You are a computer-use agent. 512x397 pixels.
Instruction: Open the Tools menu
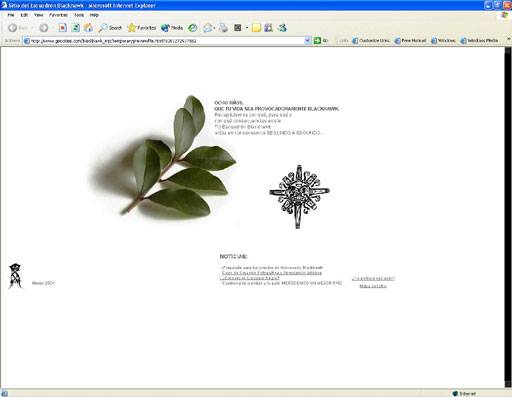point(79,15)
